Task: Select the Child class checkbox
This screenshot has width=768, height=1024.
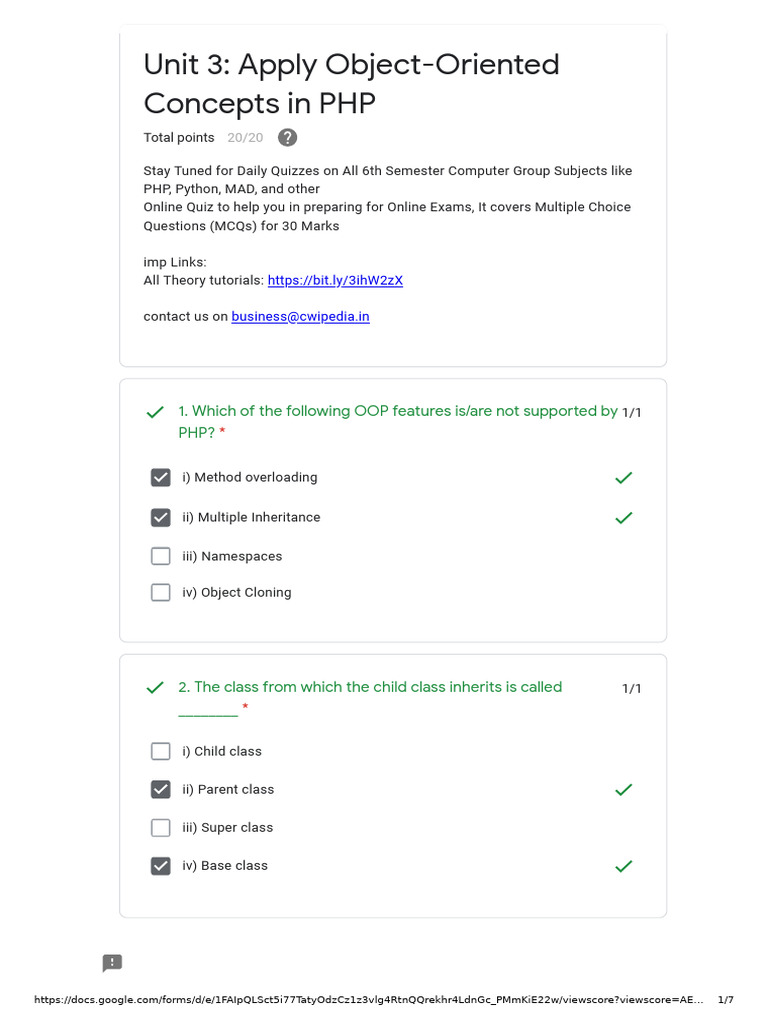Action: pyautogui.click(x=160, y=751)
